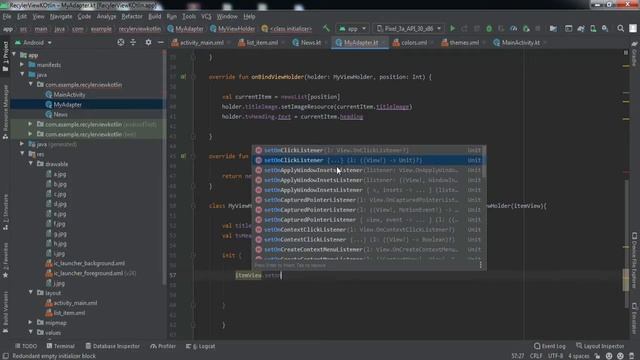Choose setOnCreateContextMenuListener suggestion
640x360 pixels.
coord(369,249)
